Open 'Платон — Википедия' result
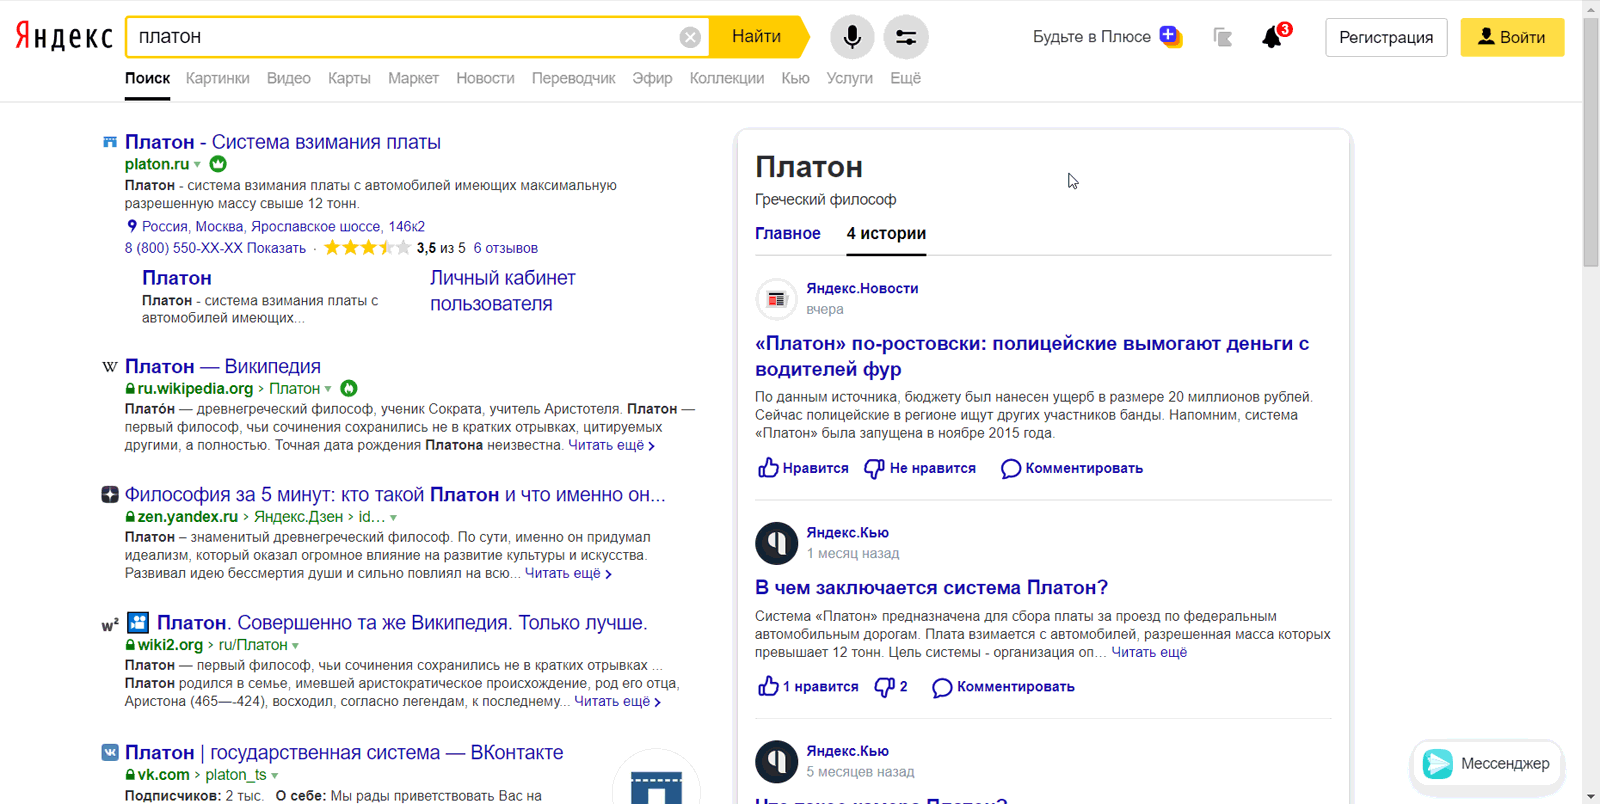 click(223, 367)
